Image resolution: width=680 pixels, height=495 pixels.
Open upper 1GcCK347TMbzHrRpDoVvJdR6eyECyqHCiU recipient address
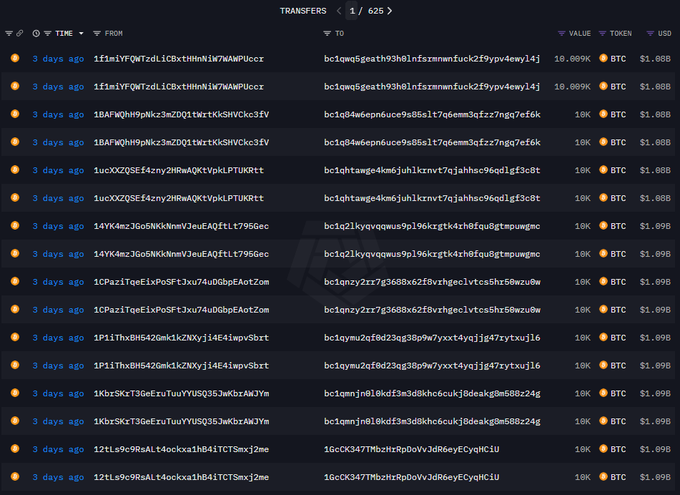pyautogui.click(x=412, y=449)
